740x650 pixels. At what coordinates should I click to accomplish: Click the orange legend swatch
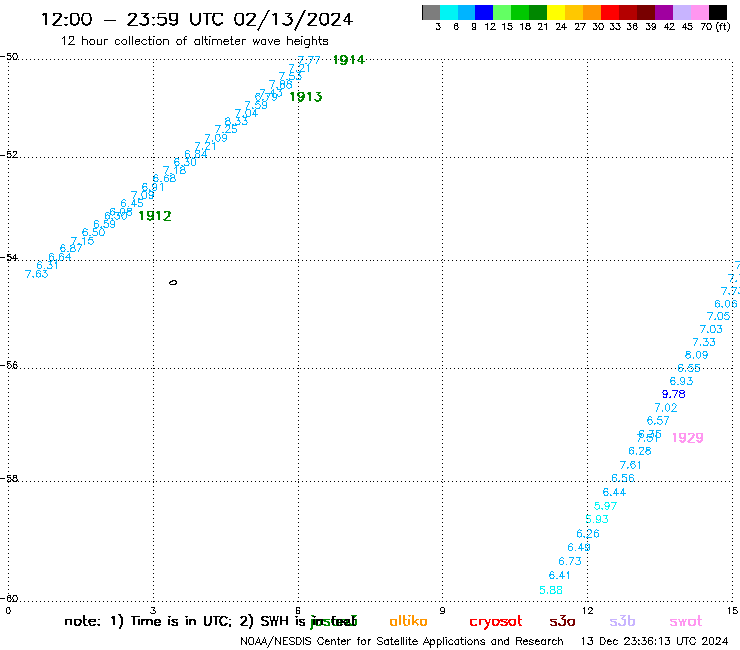click(x=592, y=12)
